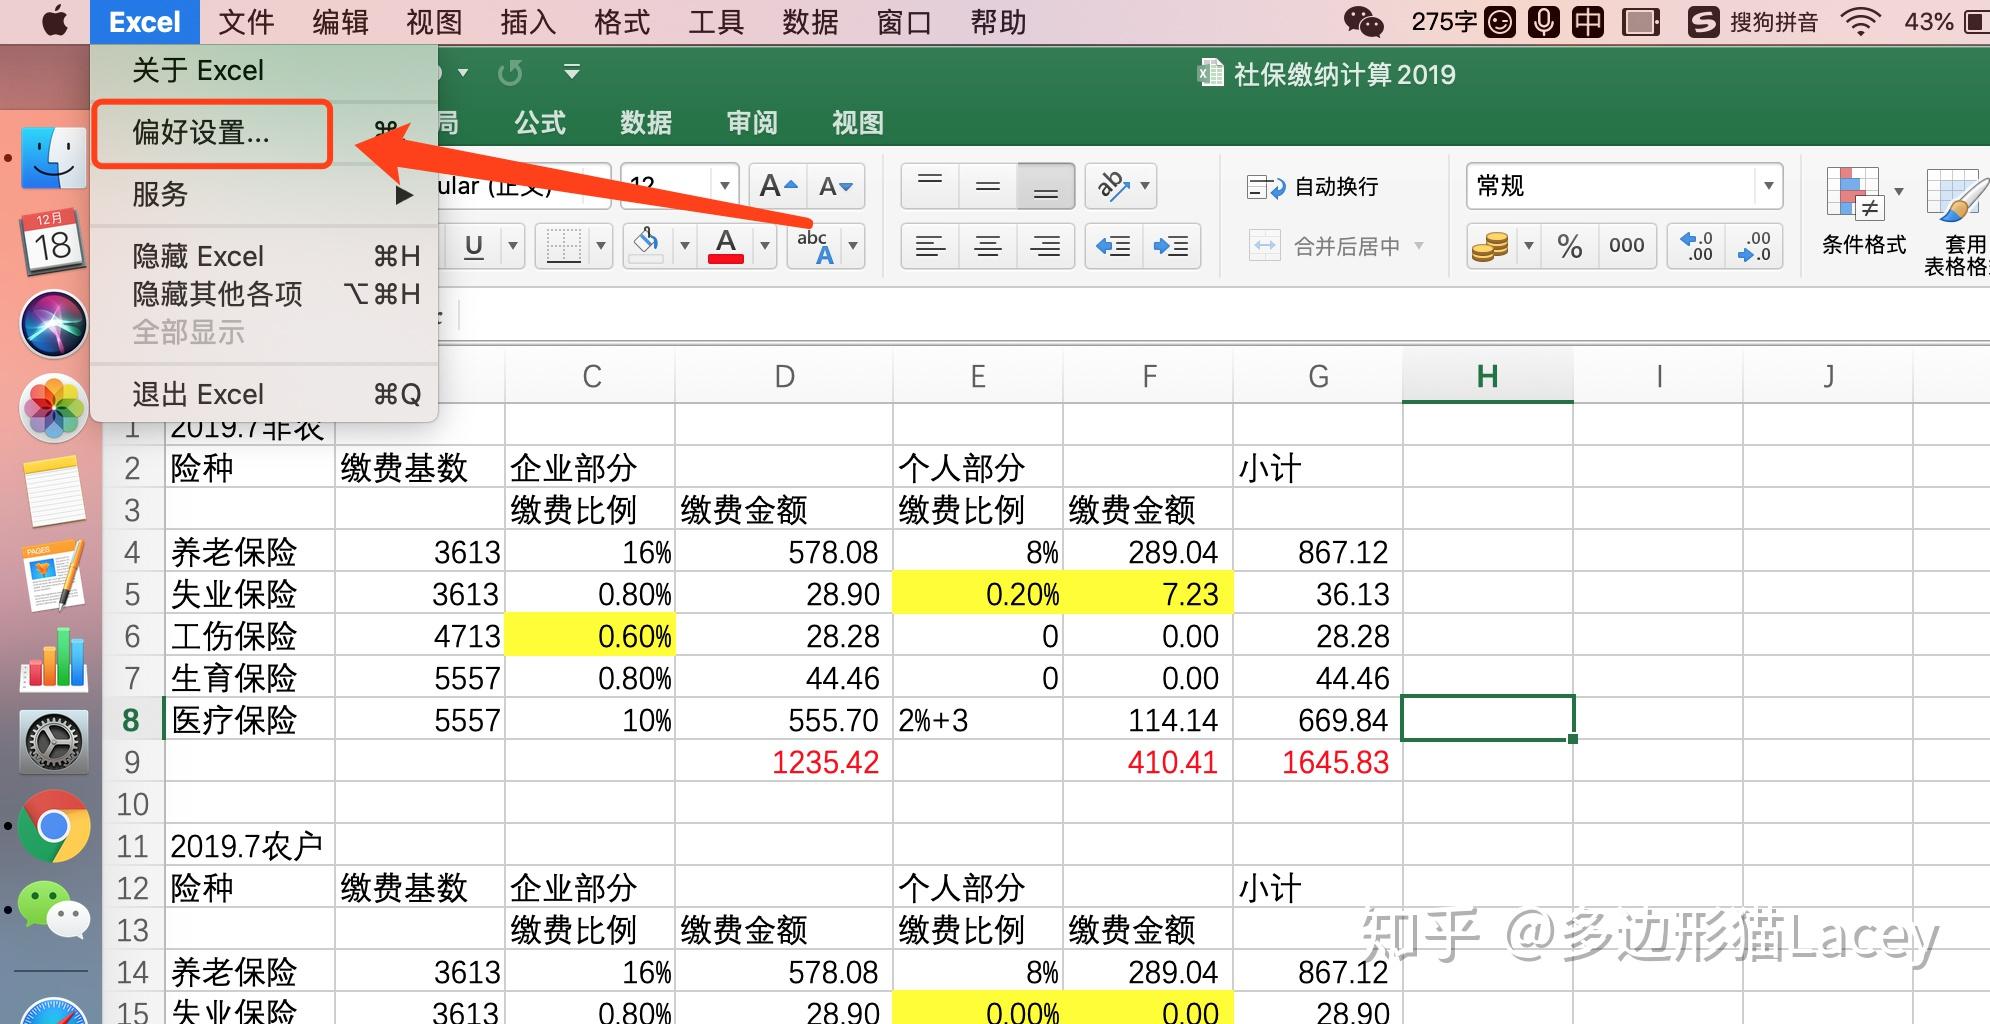Switch to the 公式 ribbon tab
This screenshot has height=1024, width=1990.
[540, 123]
